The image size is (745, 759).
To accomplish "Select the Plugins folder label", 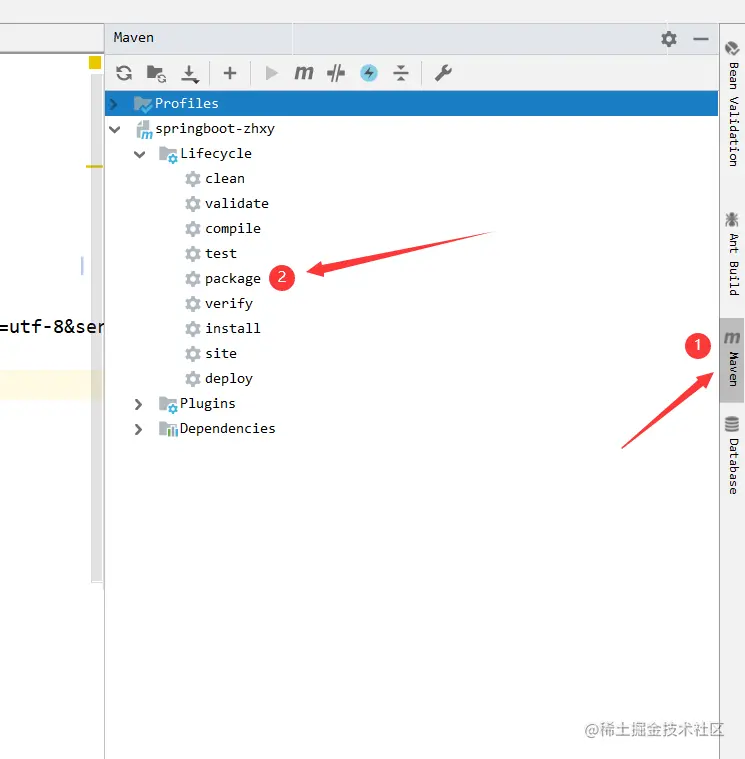I will pos(208,404).
